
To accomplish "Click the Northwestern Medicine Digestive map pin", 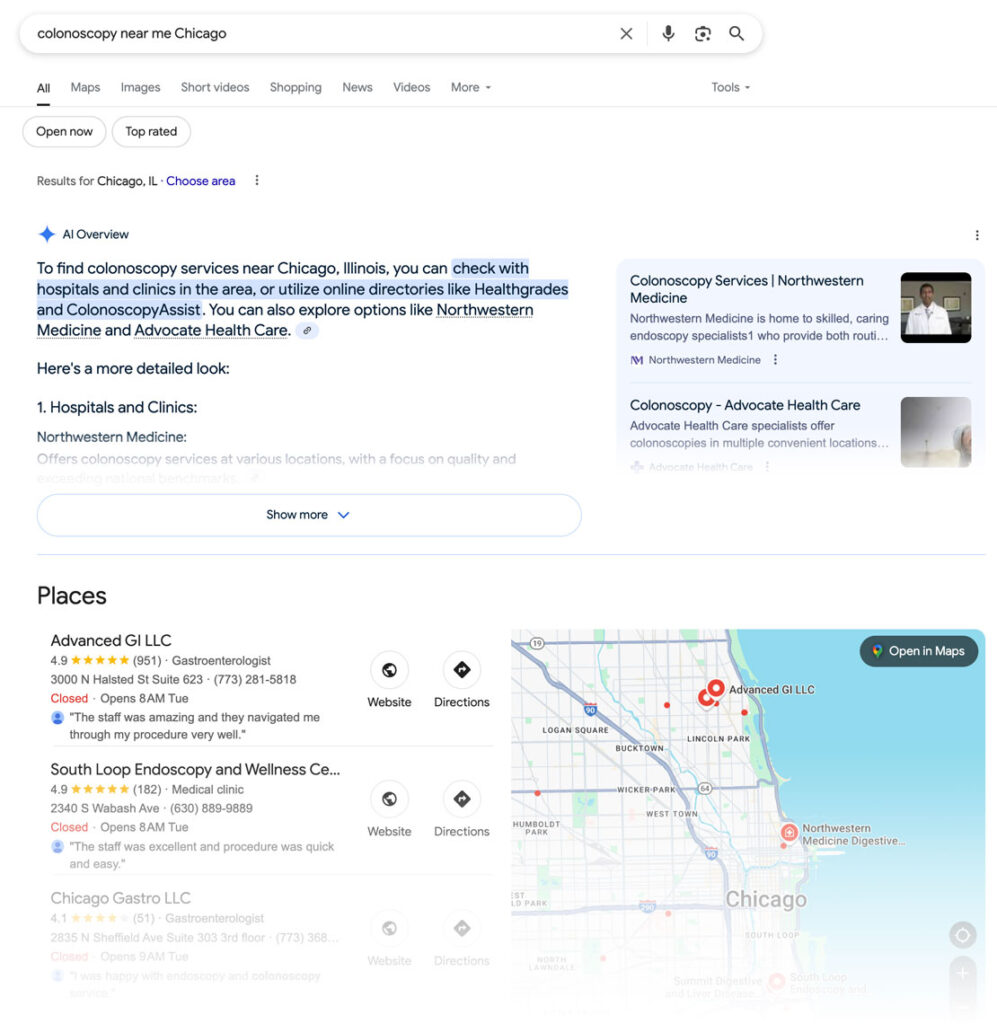I will pyautogui.click(x=789, y=832).
